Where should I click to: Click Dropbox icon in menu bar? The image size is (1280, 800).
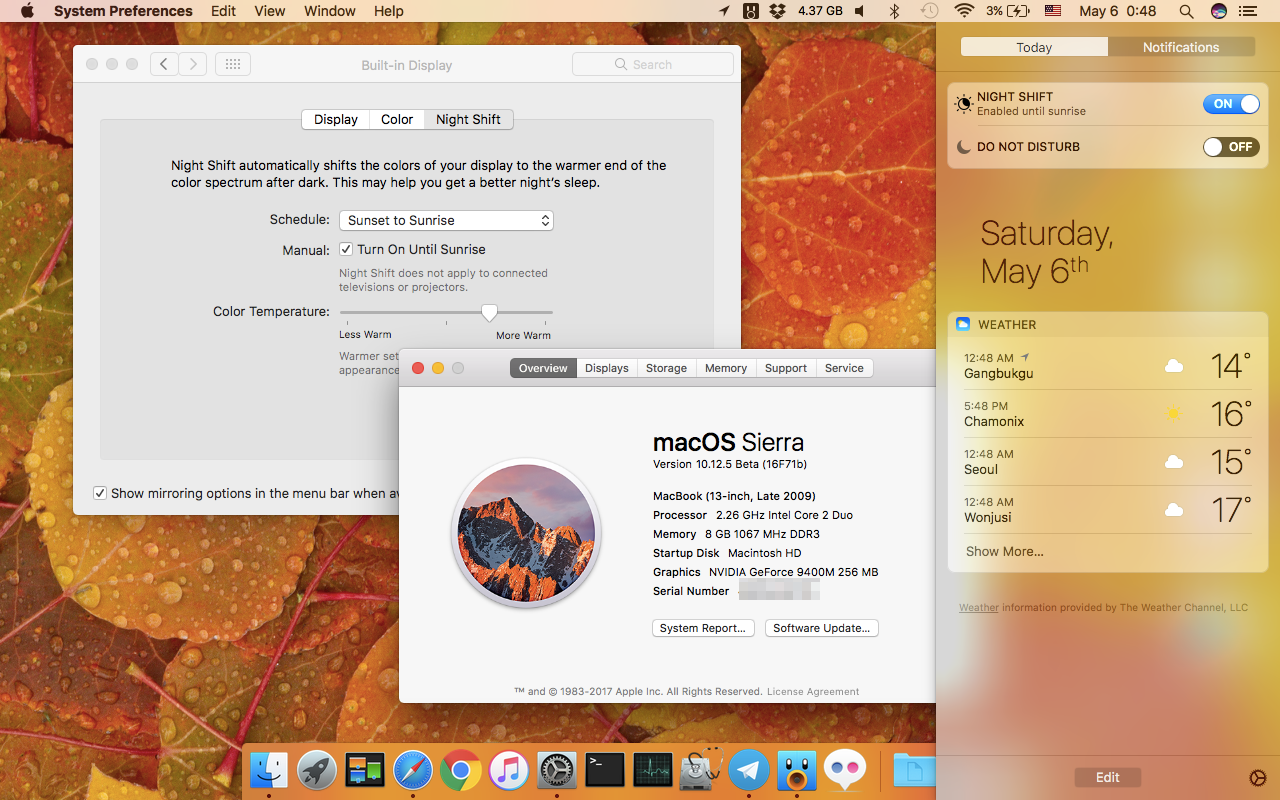click(x=778, y=11)
